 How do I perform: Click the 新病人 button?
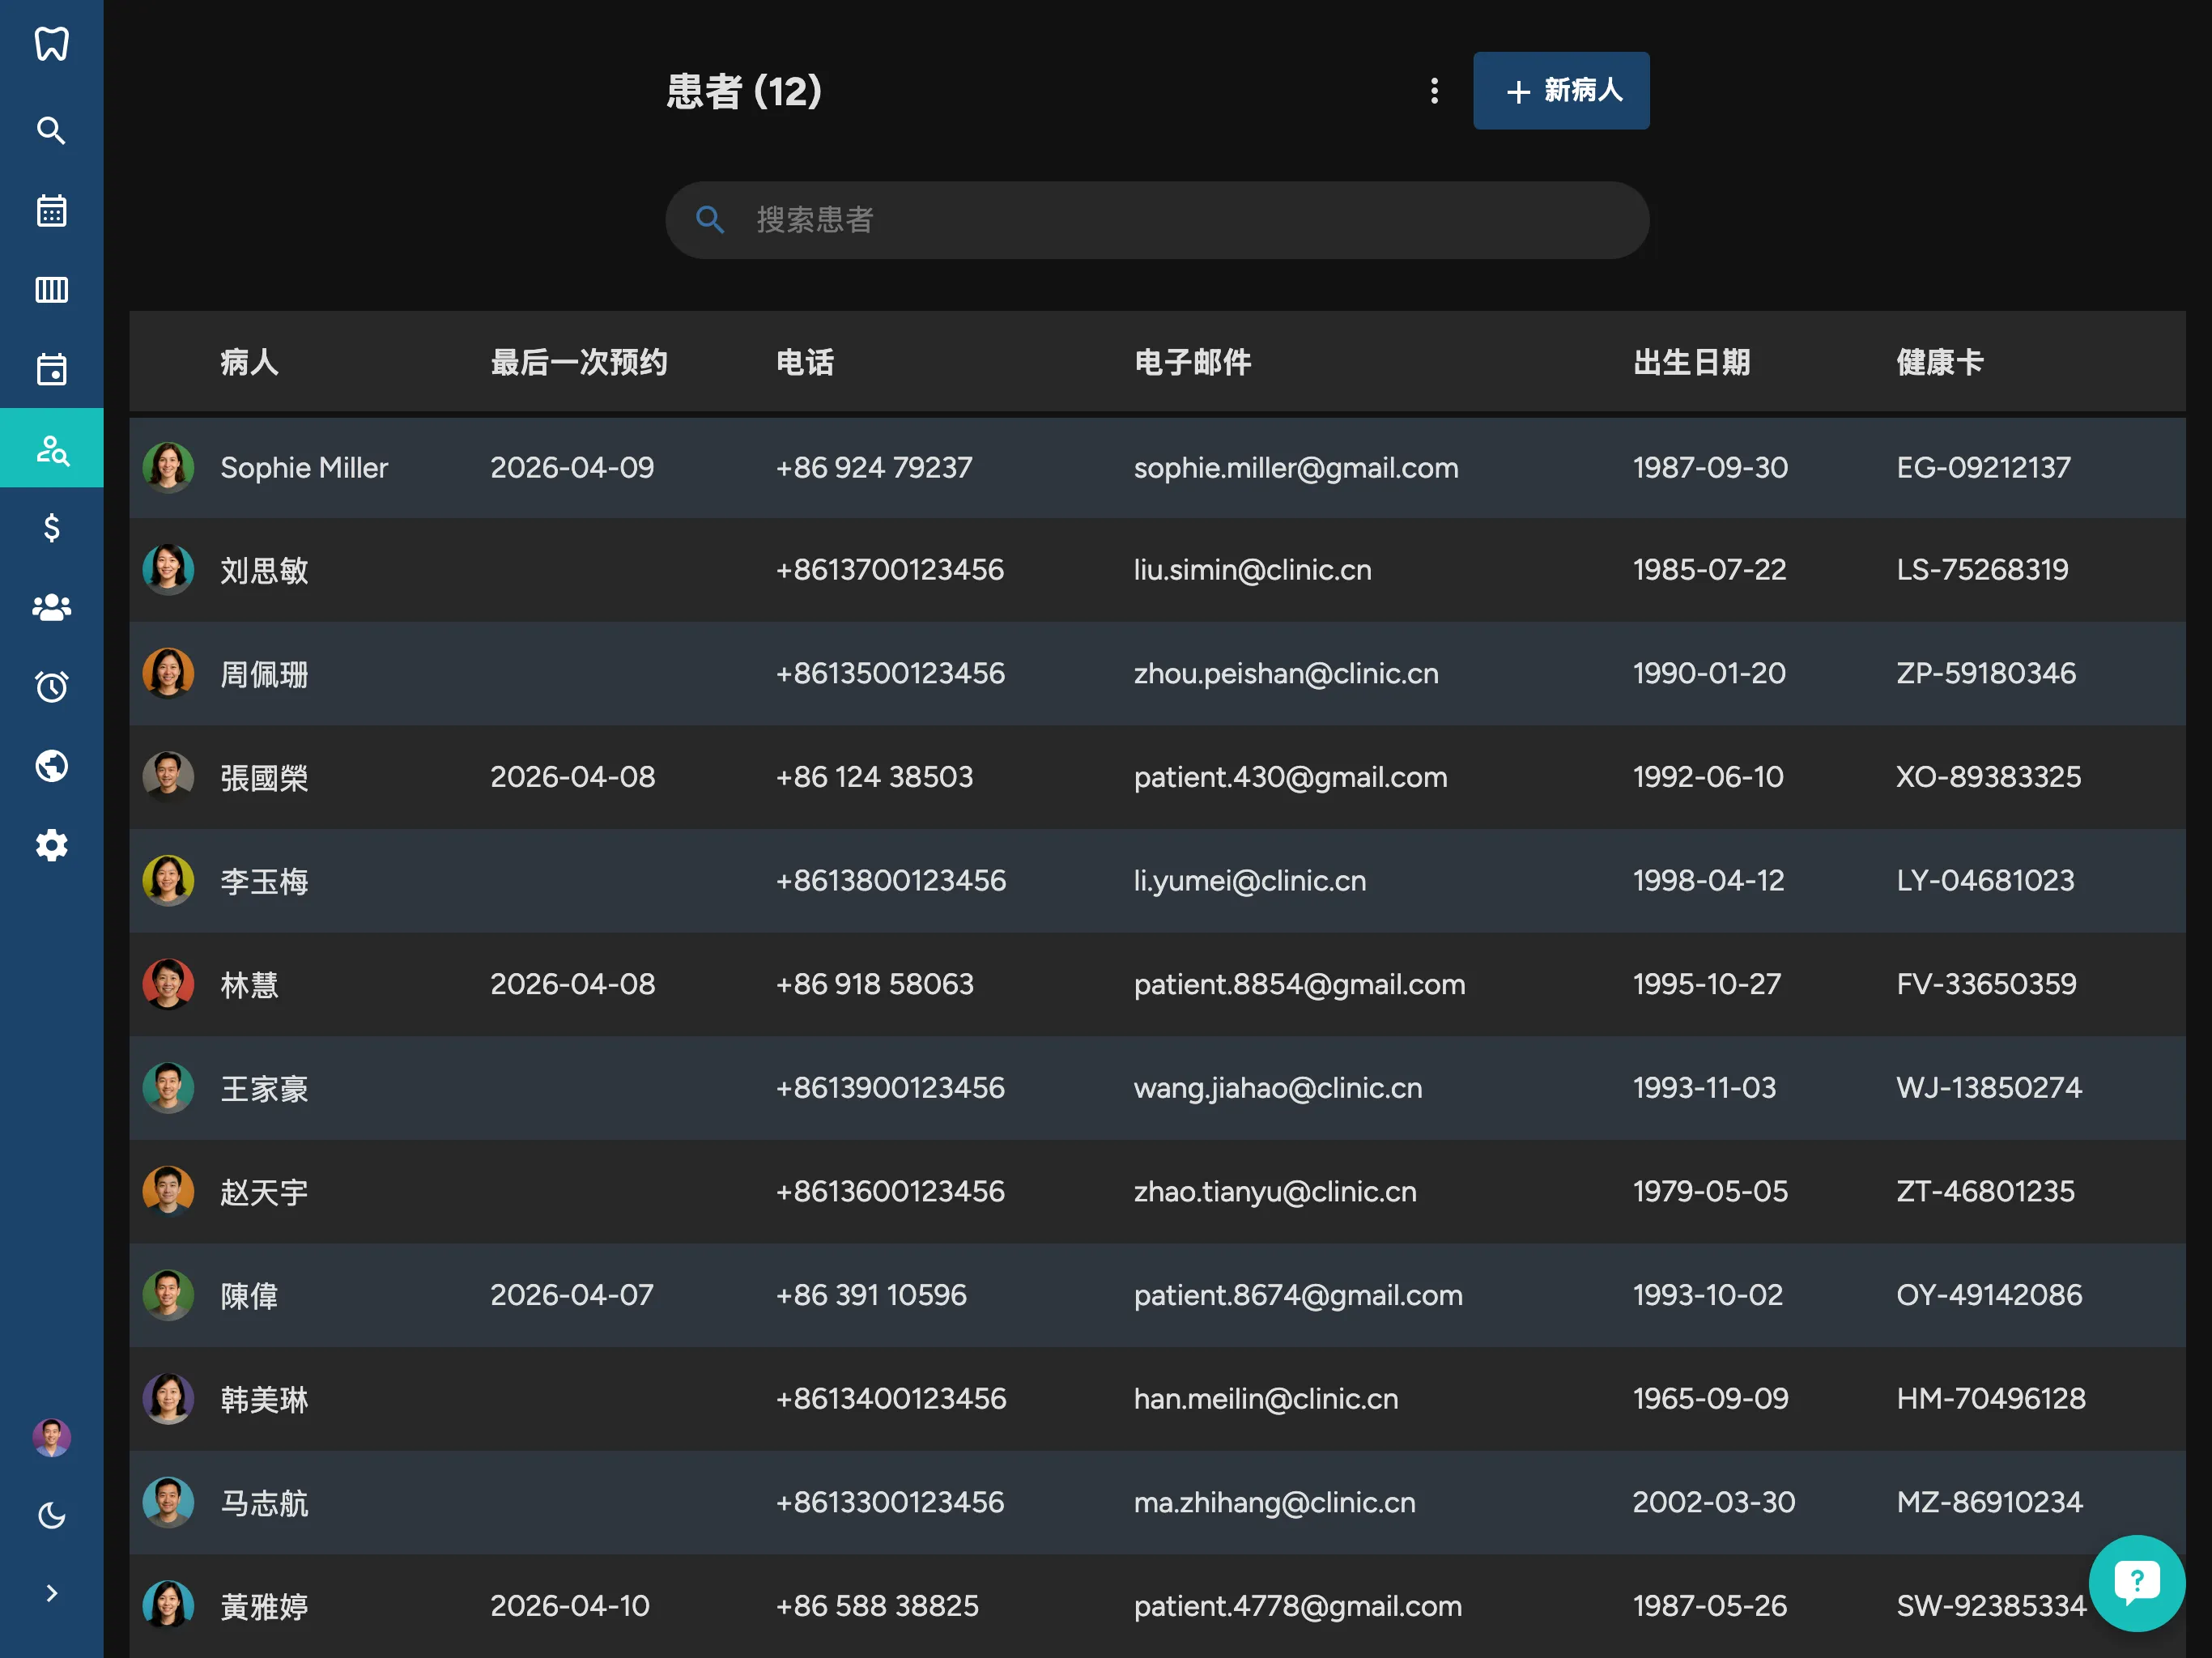pyautogui.click(x=1561, y=91)
